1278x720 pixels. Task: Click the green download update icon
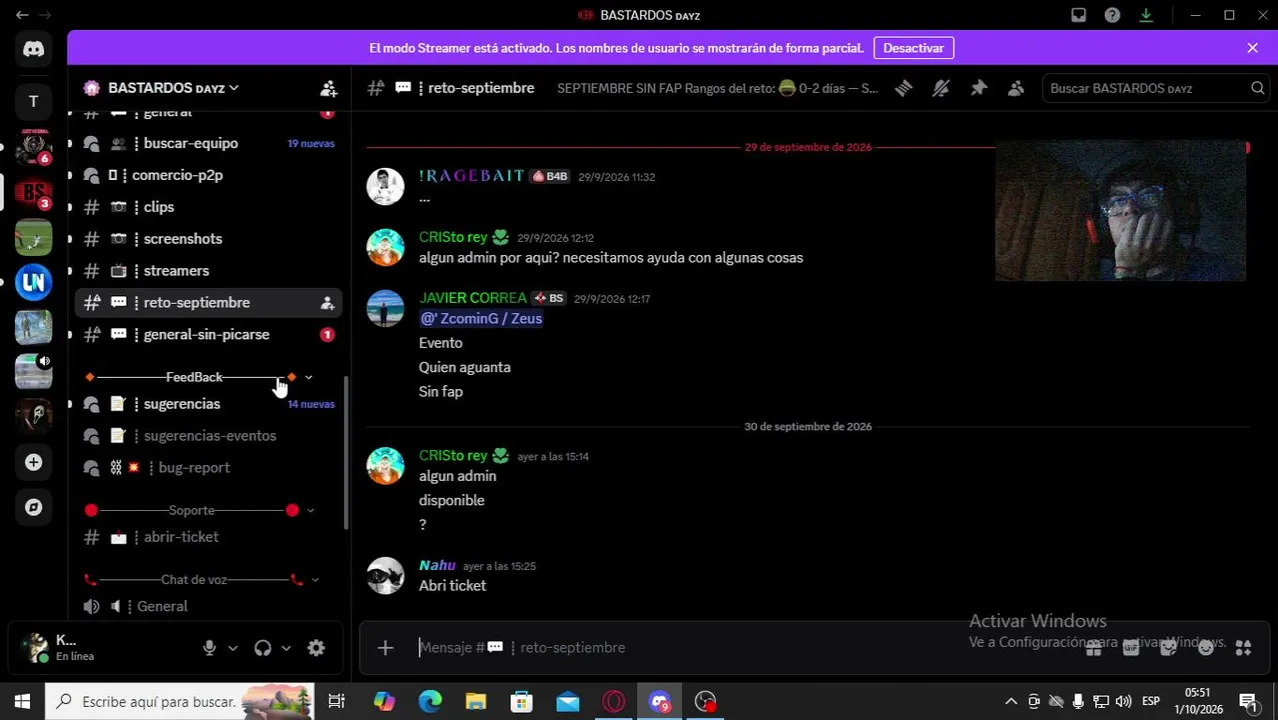(x=1146, y=15)
